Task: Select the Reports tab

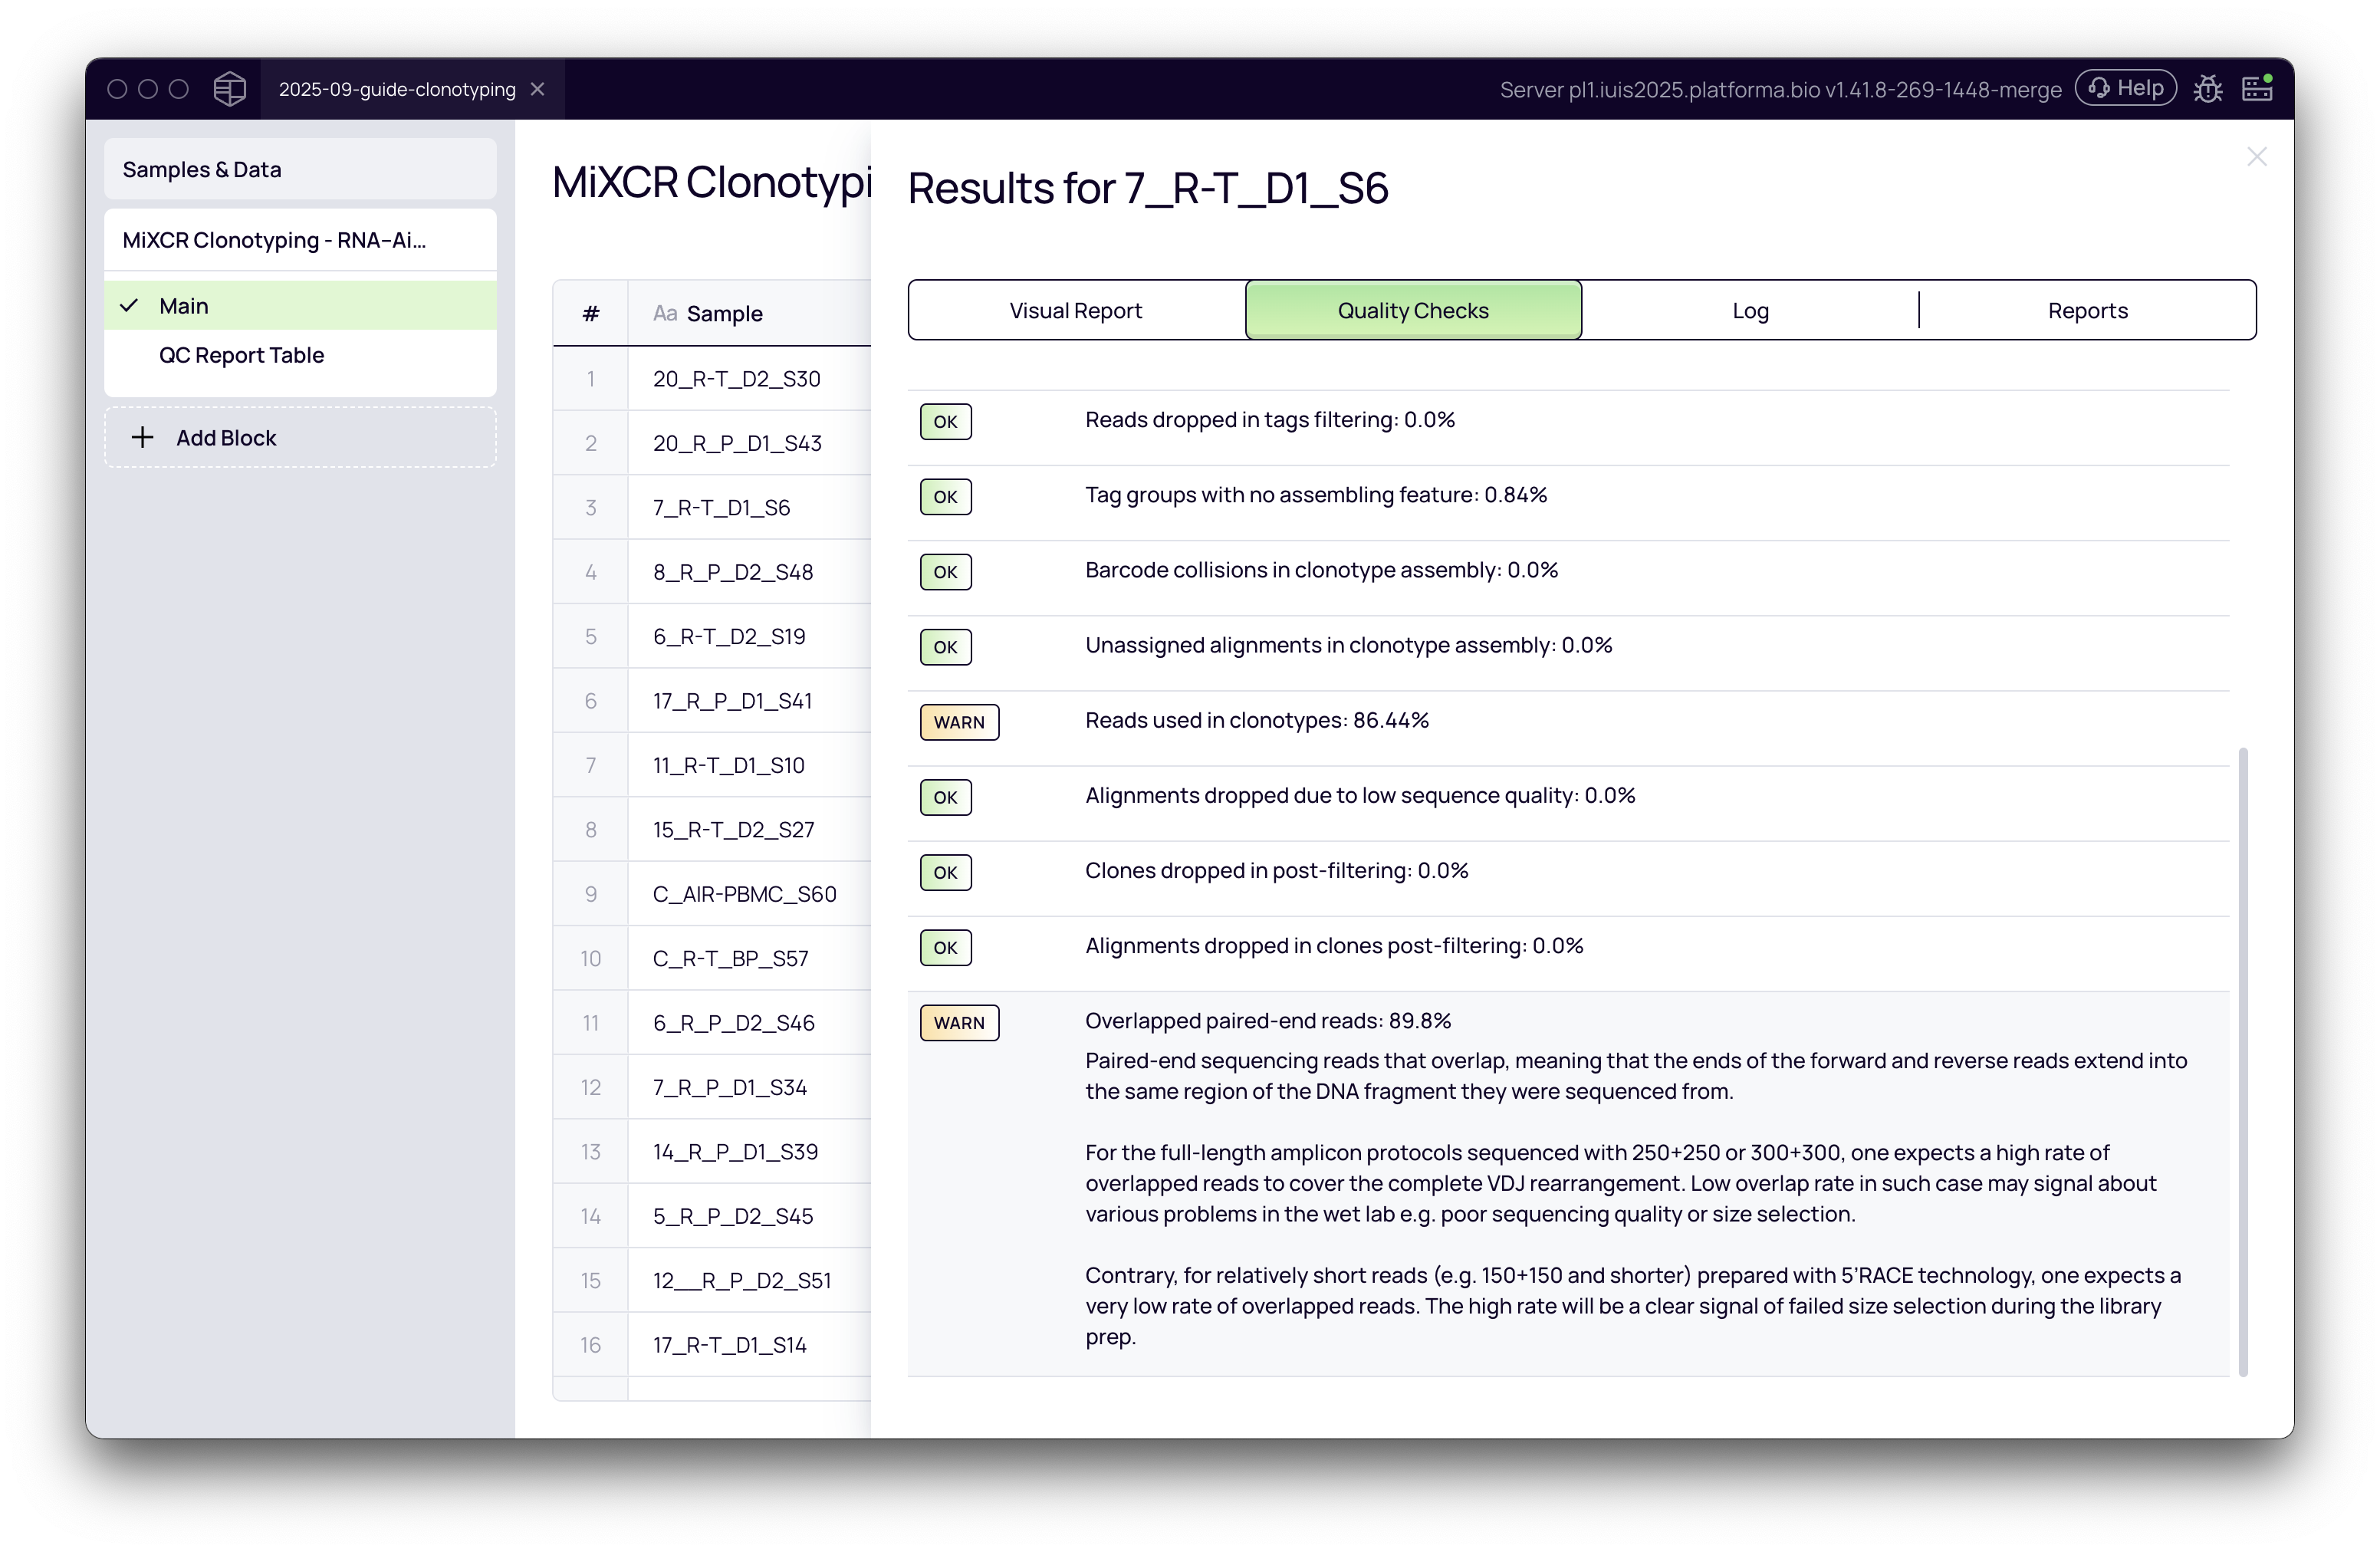Action: (2087, 311)
